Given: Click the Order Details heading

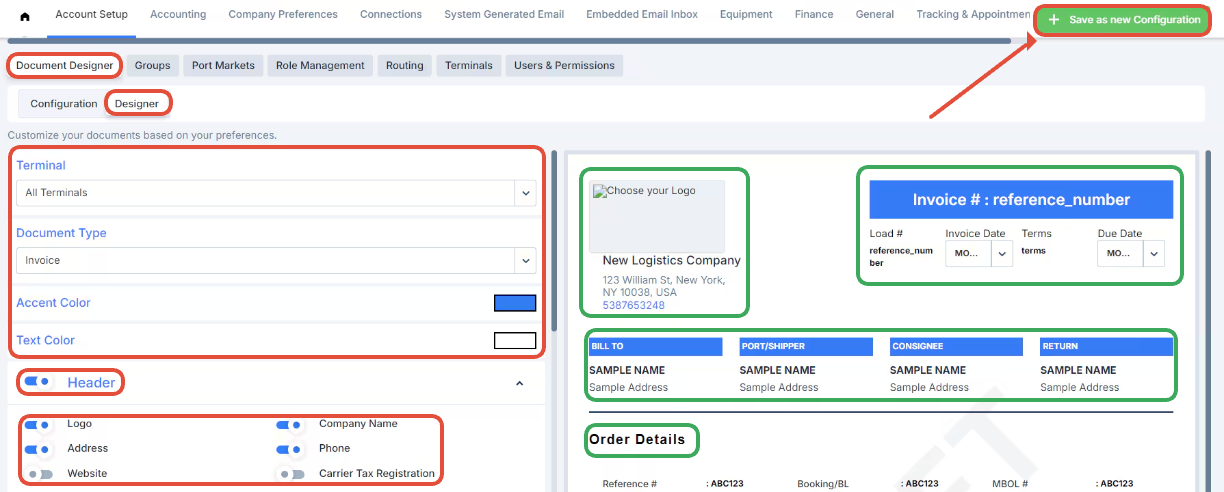Looking at the screenshot, I should coord(637,439).
